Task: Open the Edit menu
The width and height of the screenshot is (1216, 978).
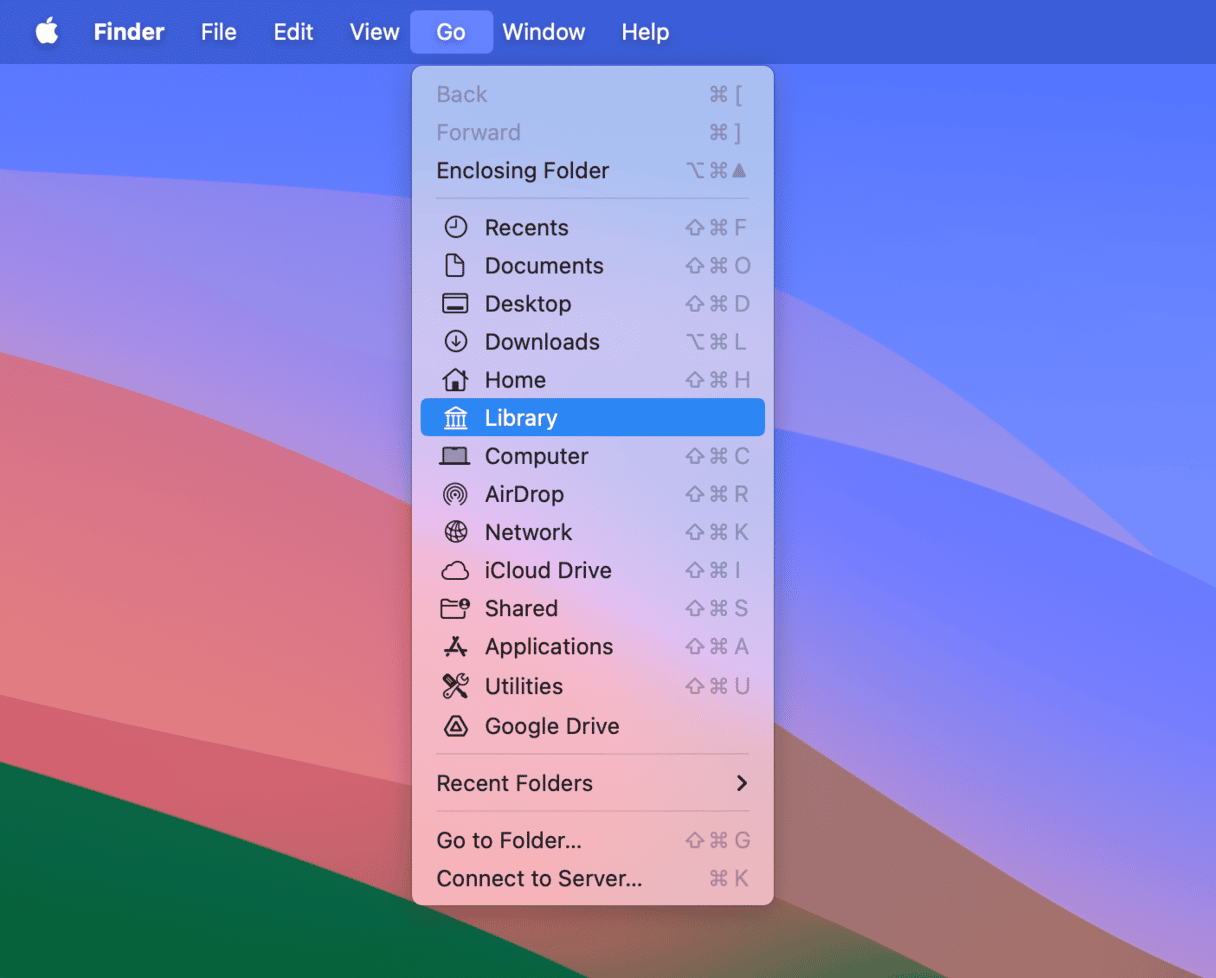Action: [293, 32]
